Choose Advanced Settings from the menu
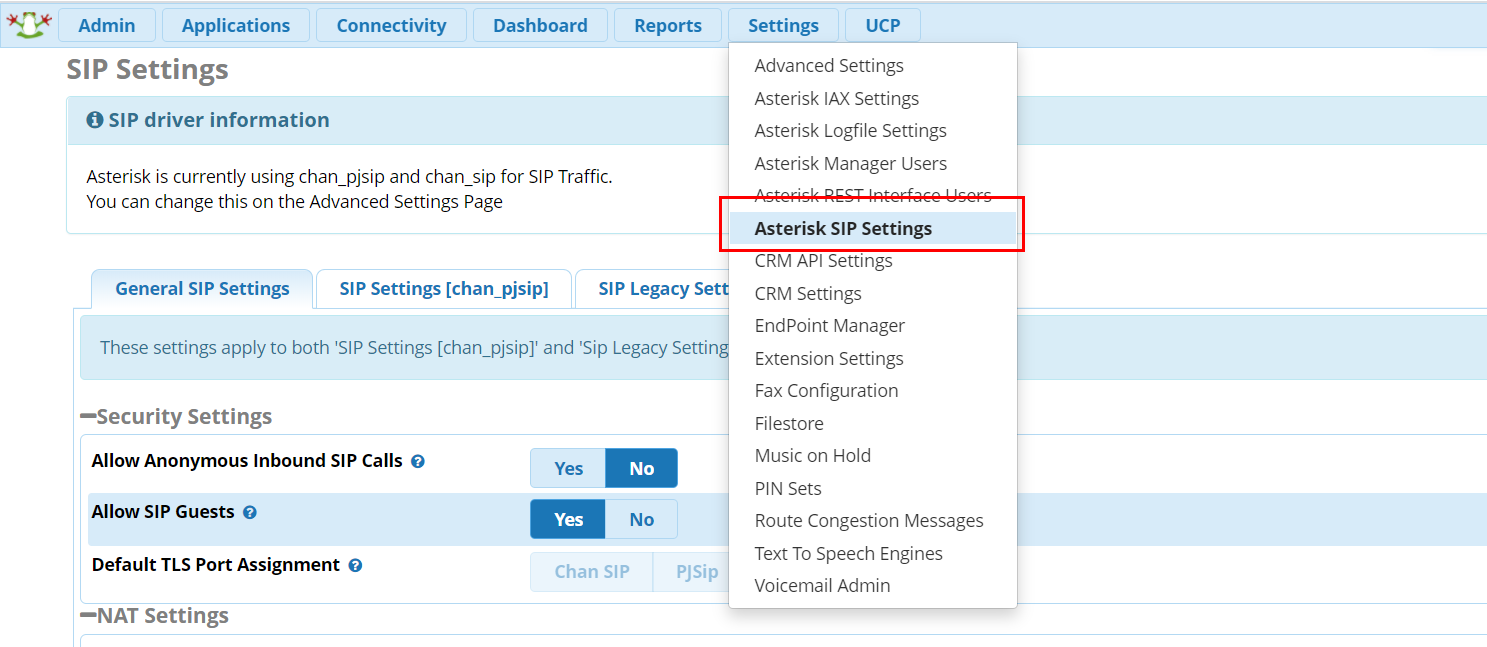1487x647 pixels. click(872, 66)
